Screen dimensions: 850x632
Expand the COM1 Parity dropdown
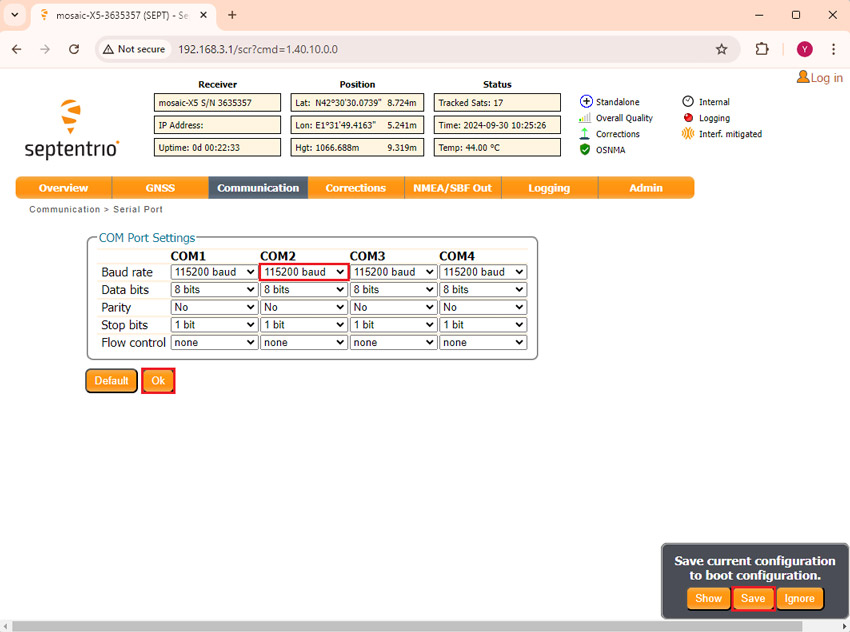tap(214, 308)
